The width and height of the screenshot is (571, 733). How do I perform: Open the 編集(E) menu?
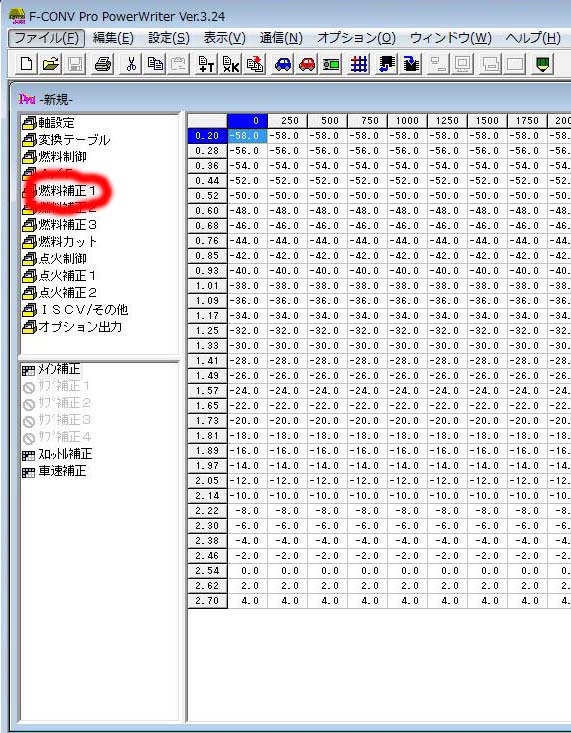(113, 38)
